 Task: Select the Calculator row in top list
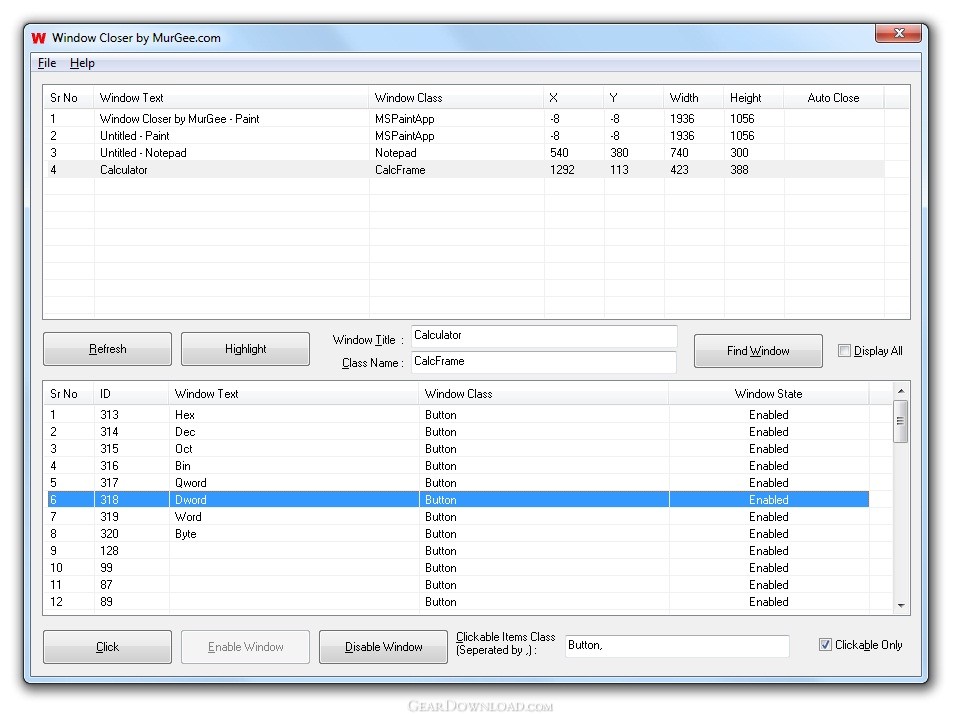click(x=465, y=170)
